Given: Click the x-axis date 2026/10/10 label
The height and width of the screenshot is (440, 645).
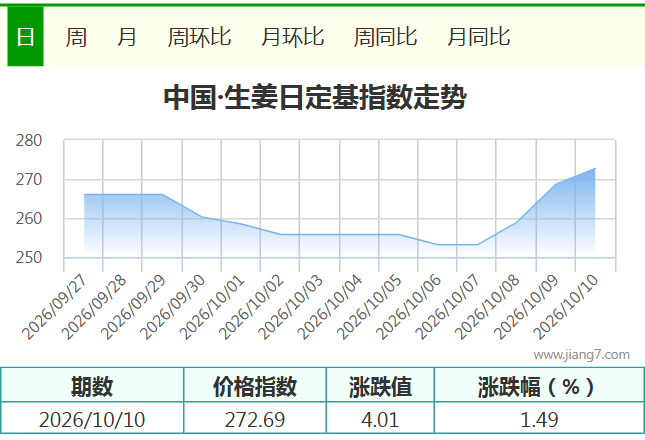Looking at the screenshot, I should pos(565,307).
